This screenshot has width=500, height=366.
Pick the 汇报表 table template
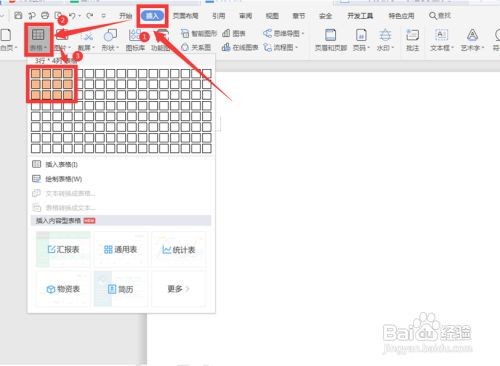[x=63, y=249]
